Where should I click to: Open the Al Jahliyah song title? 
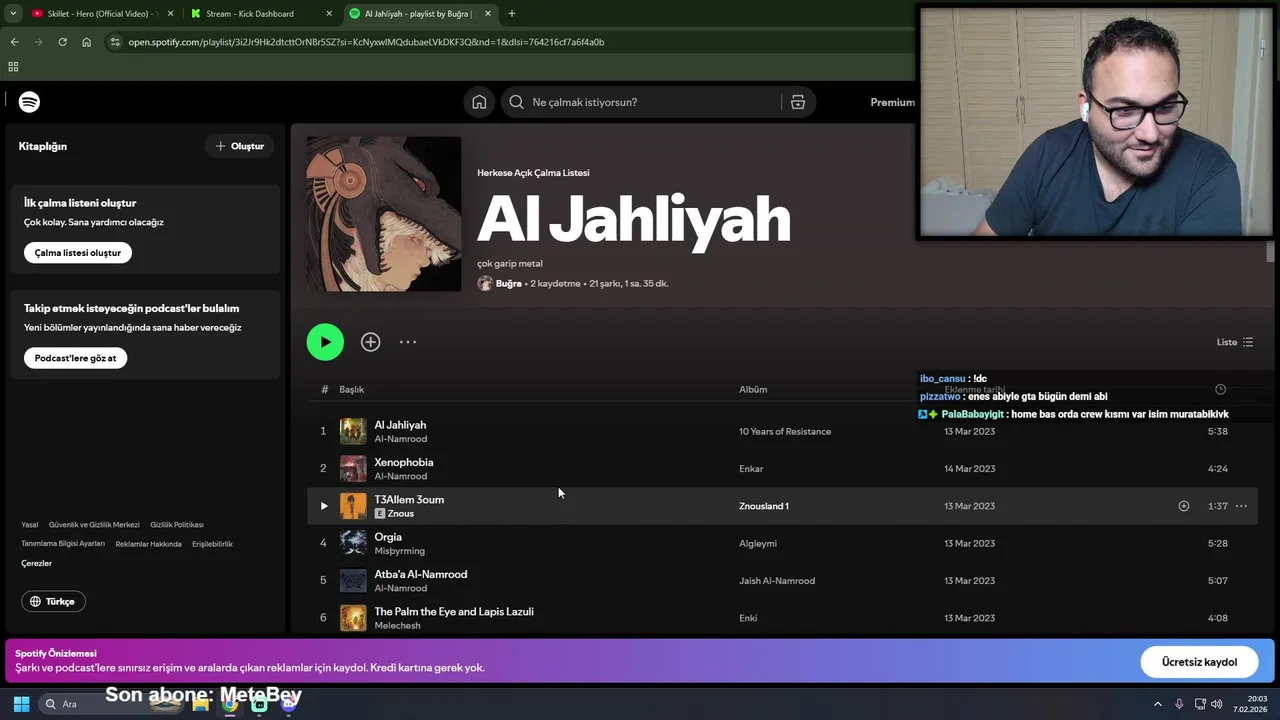(400, 425)
